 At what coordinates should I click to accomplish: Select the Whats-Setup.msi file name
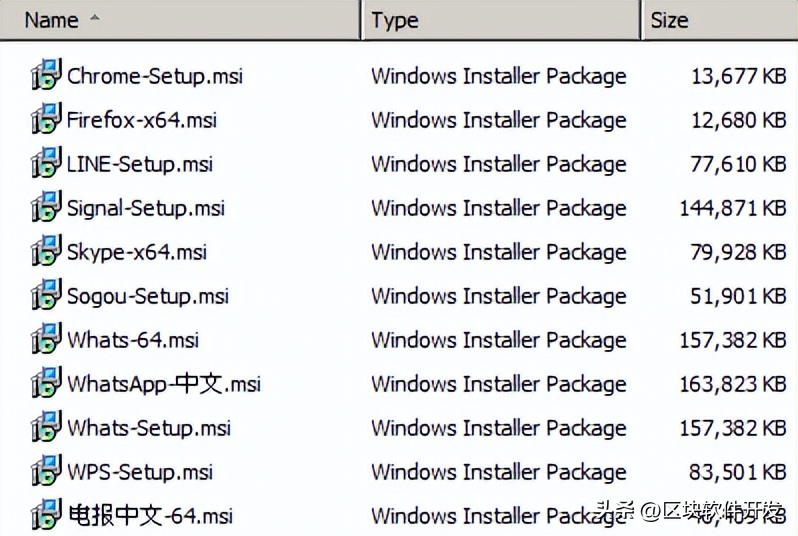(x=149, y=428)
